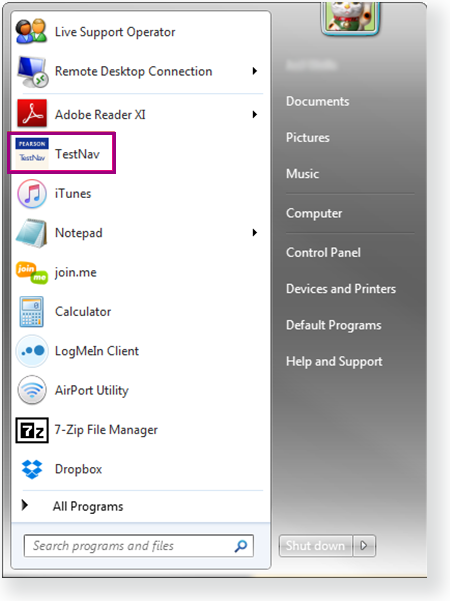Open Computer from Start menu
The image size is (450, 601).
314,213
